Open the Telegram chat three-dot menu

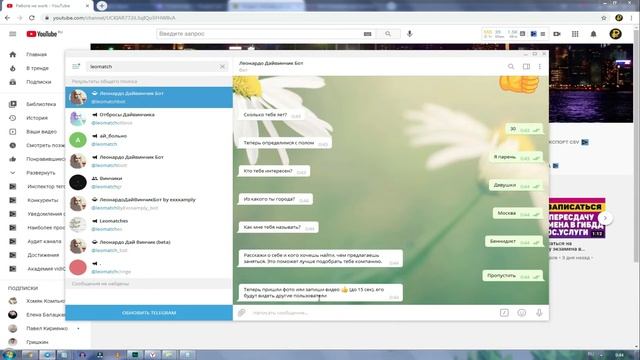coord(540,66)
